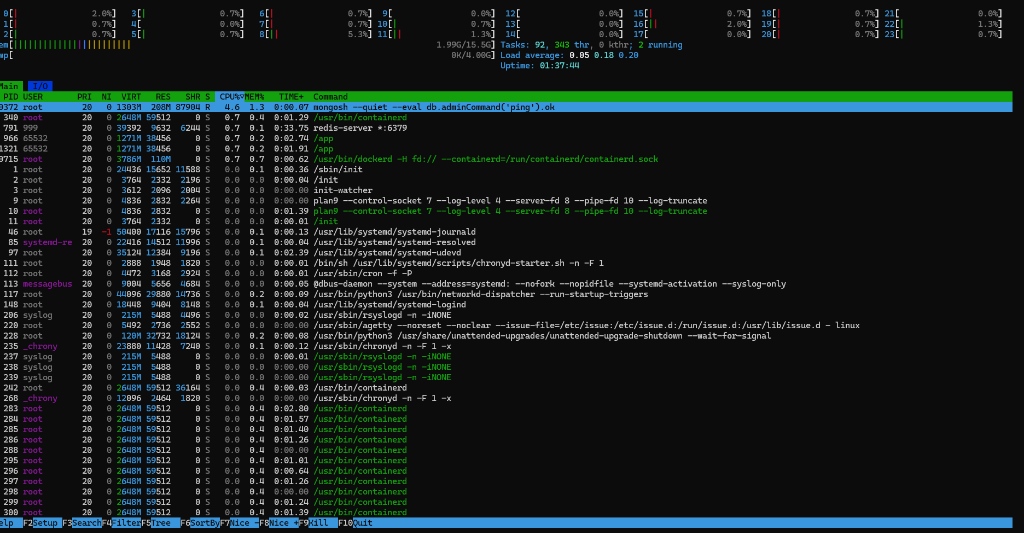
Task: Sort by the SHR column header
Action: [193, 97]
